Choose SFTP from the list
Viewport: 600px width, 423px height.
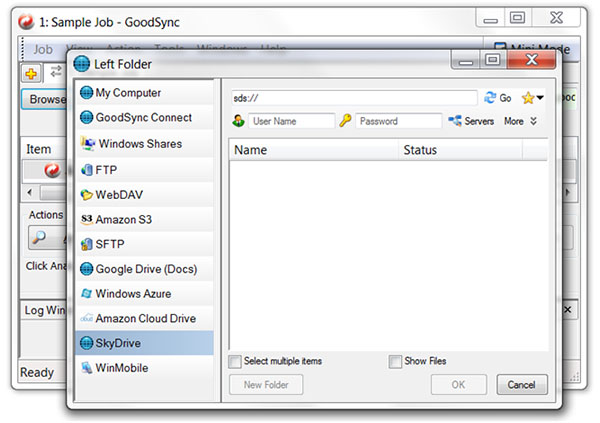(x=144, y=244)
